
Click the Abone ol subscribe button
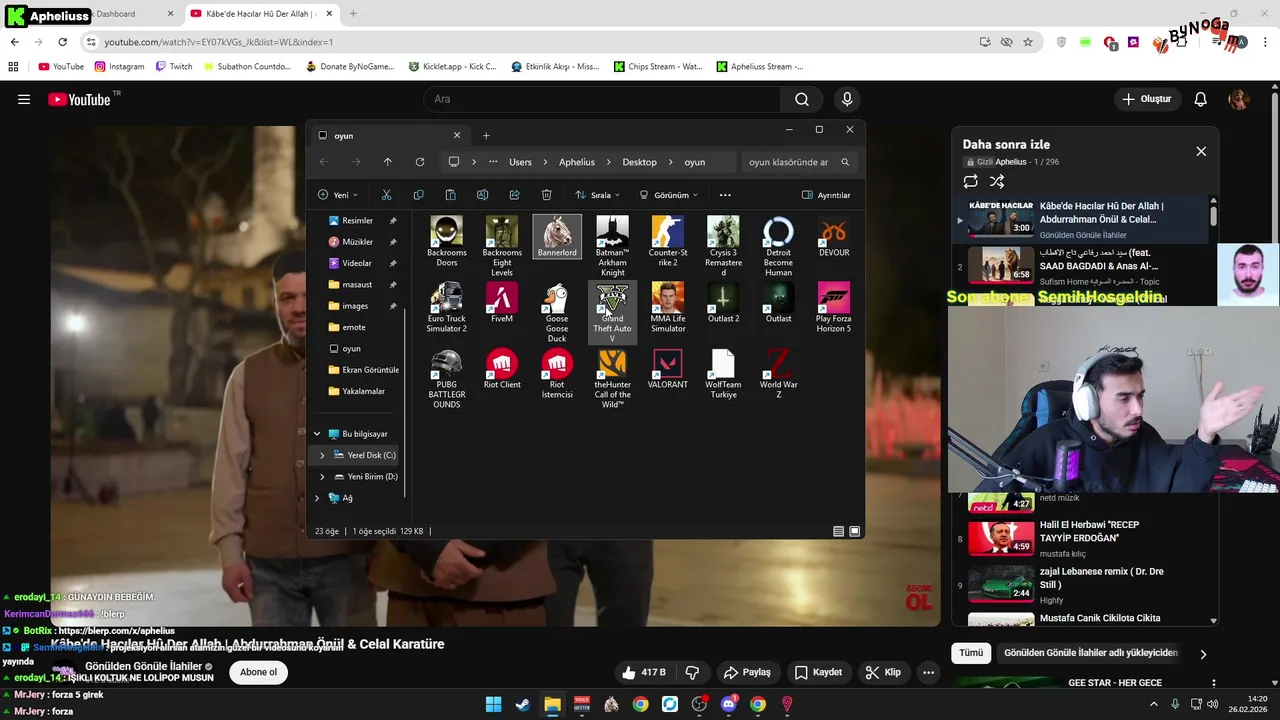coord(258,672)
